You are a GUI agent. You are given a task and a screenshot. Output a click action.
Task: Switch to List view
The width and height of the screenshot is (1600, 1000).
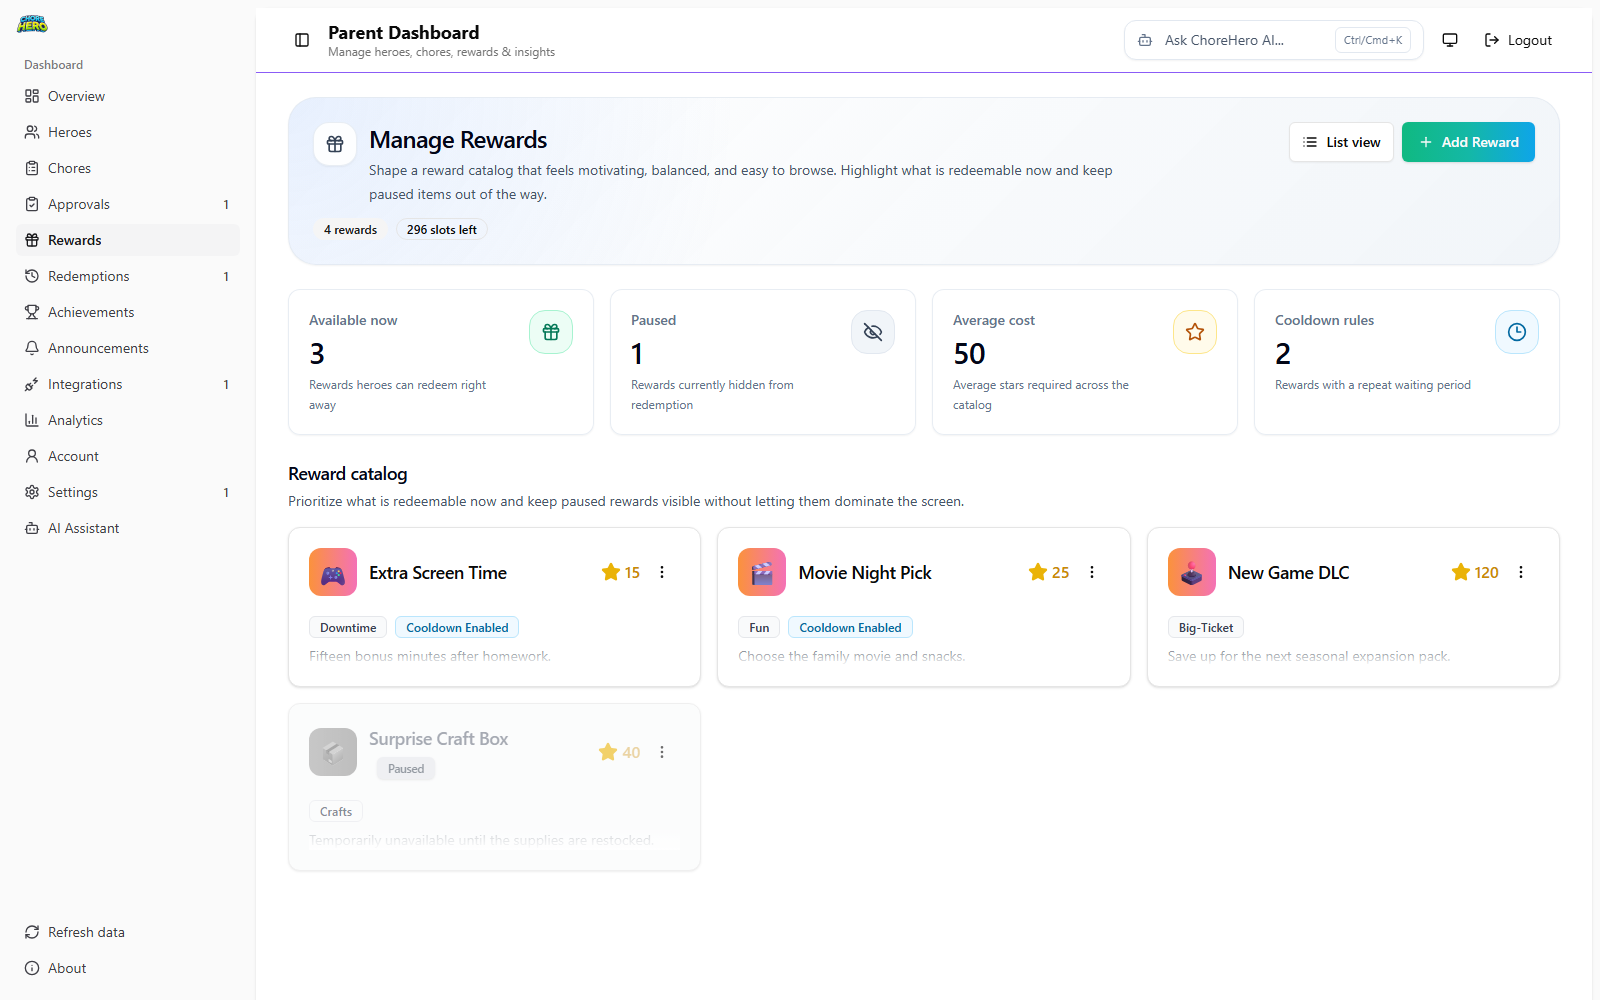1341,141
